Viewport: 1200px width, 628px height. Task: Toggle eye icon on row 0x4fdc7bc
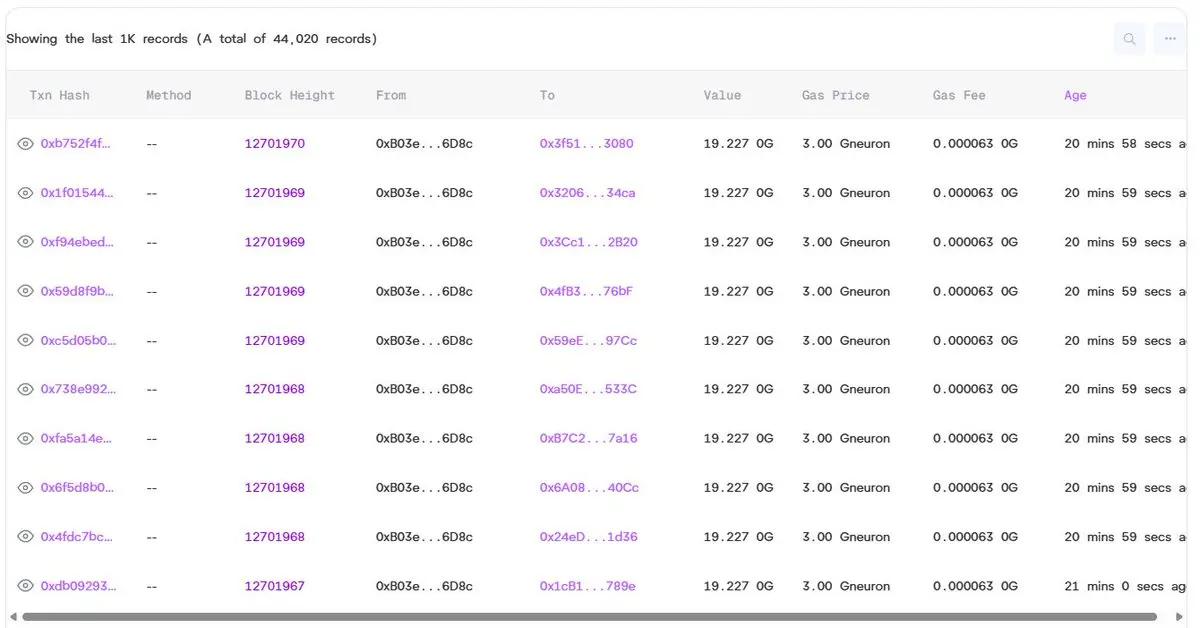[26, 537]
